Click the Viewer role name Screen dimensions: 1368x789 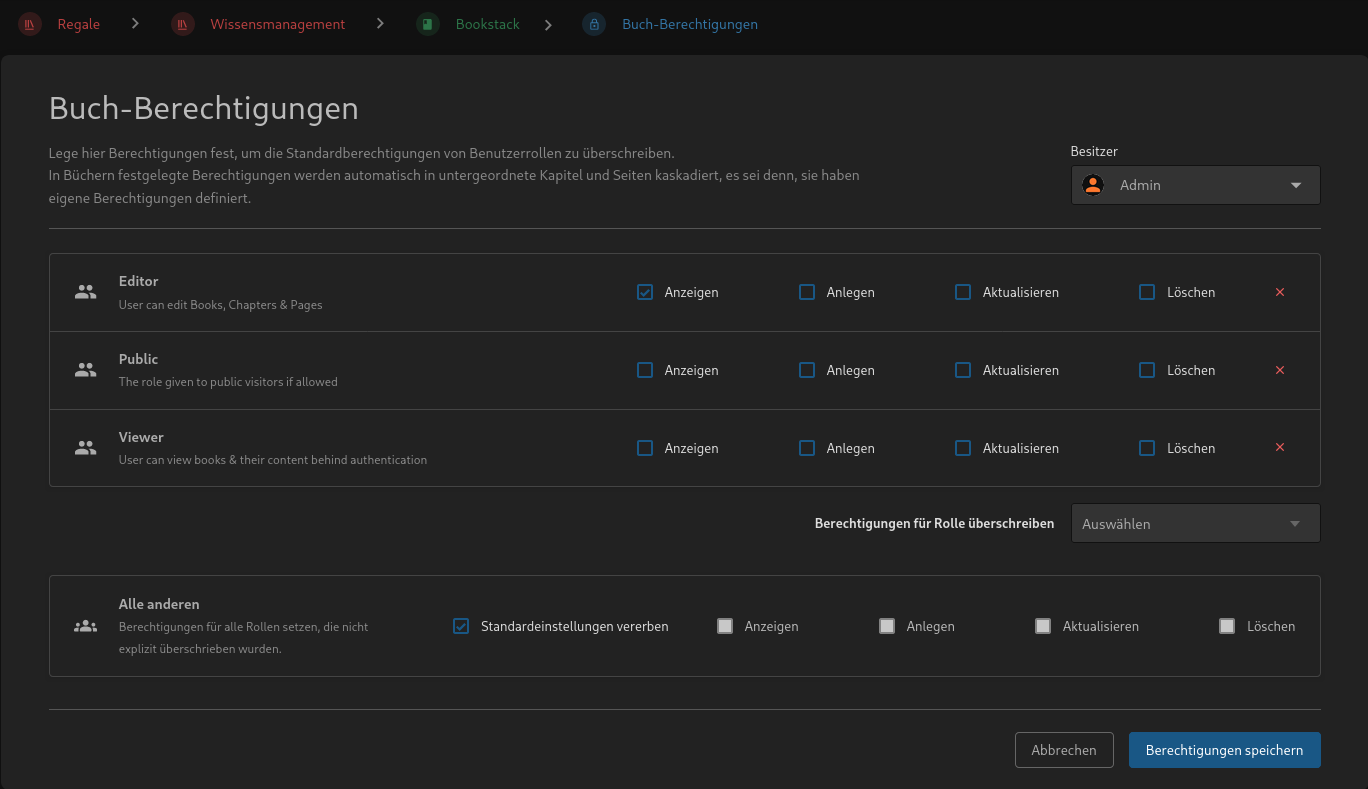(141, 437)
